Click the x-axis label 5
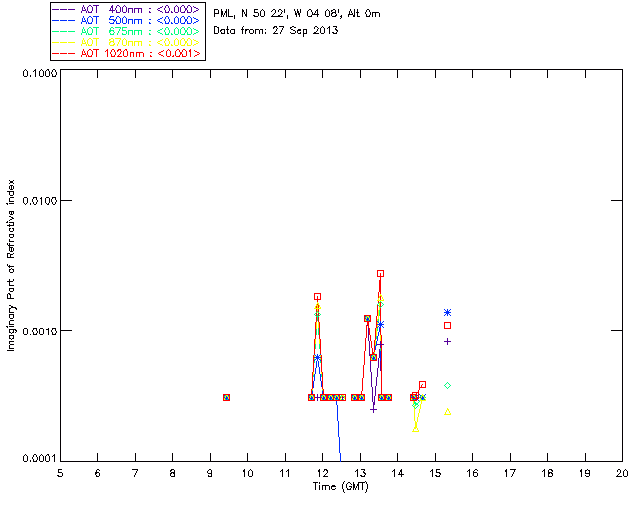This screenshot has height=512, width=640. 60,473
